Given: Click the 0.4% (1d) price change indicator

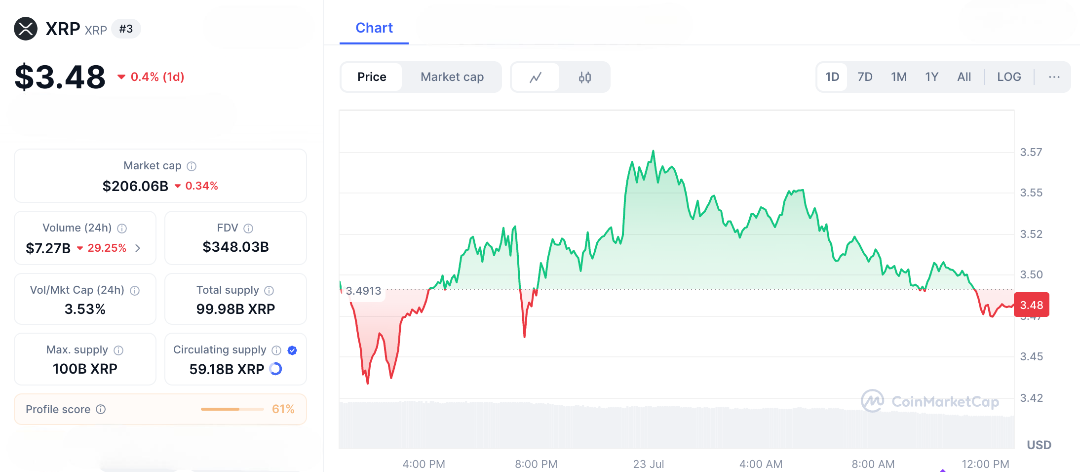Looking at the screenshot, I should coord(151,77).
